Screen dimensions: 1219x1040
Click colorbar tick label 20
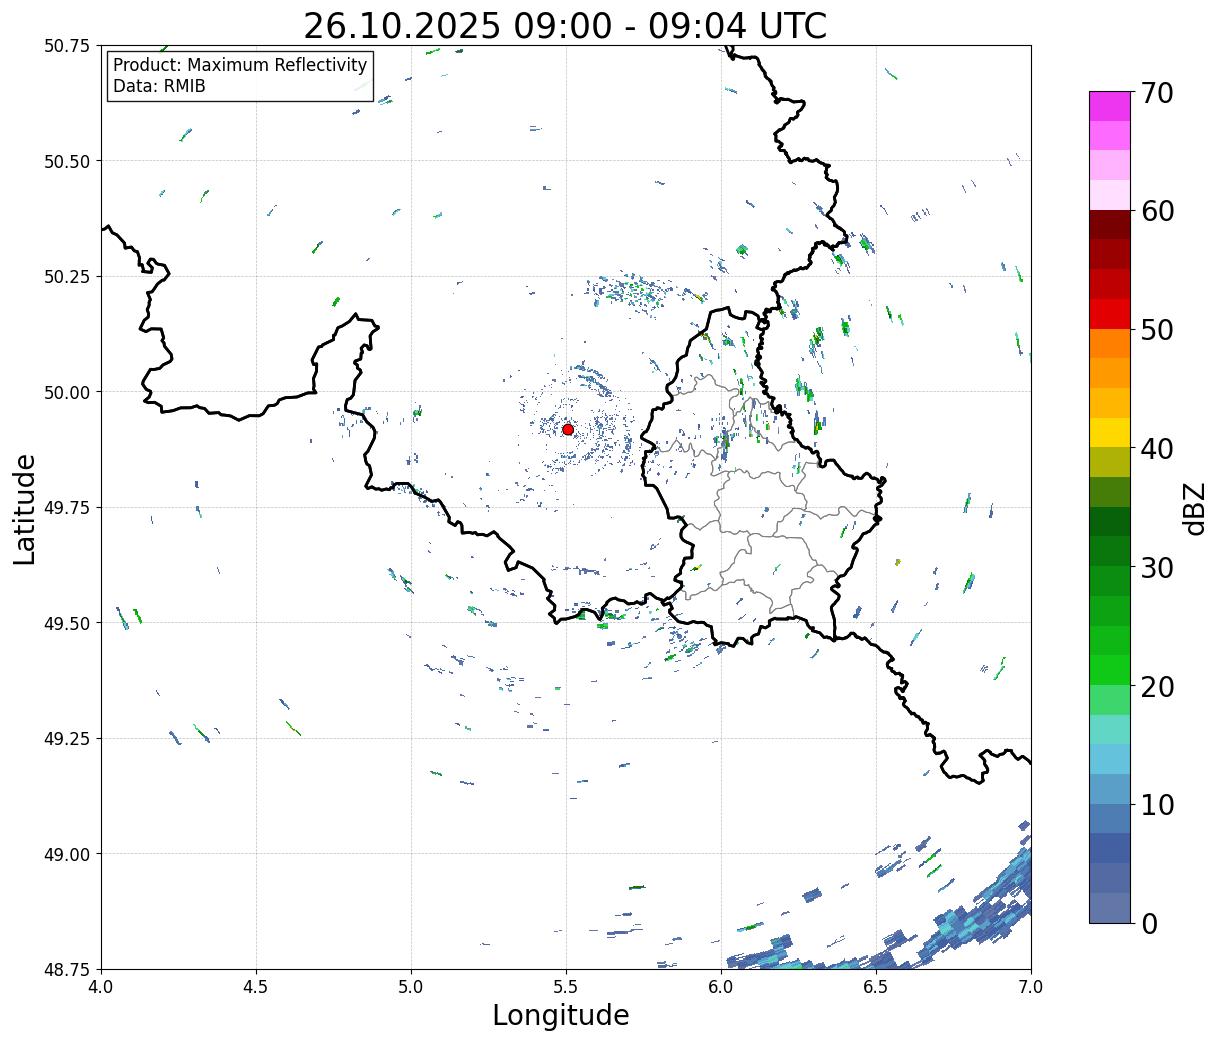[x=1156, y=687]
